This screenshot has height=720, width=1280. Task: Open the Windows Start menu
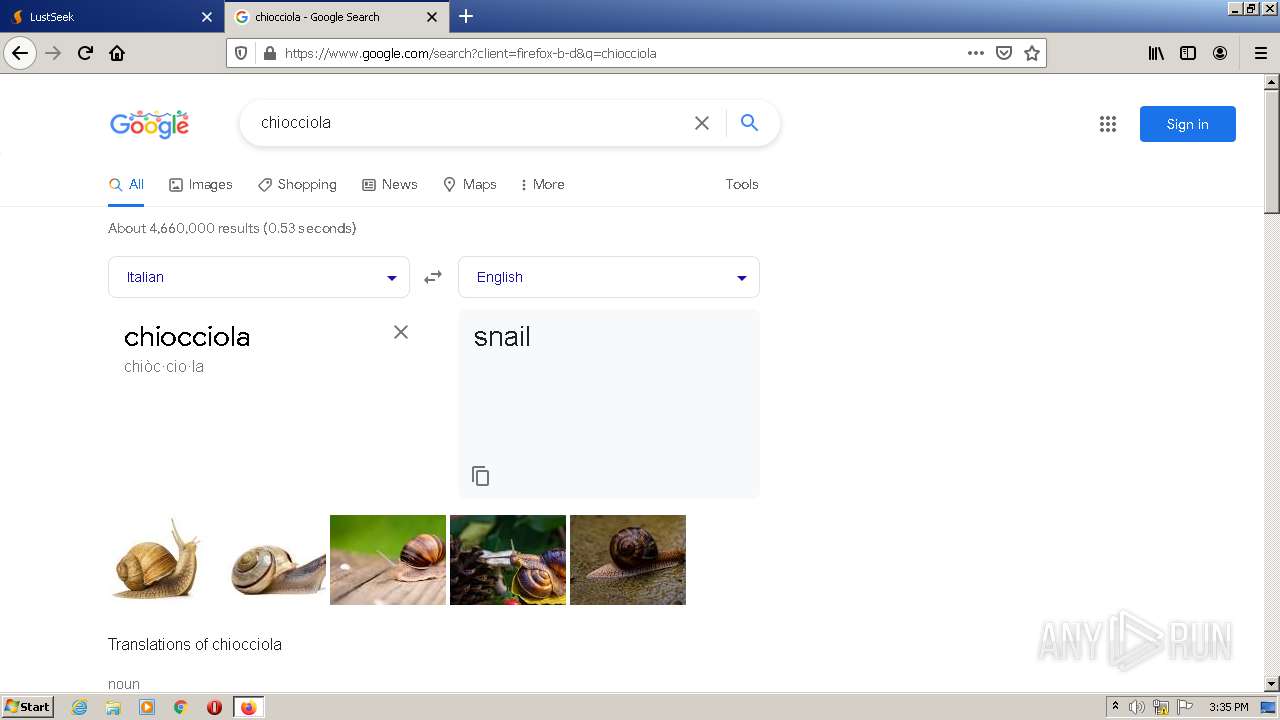28,707
